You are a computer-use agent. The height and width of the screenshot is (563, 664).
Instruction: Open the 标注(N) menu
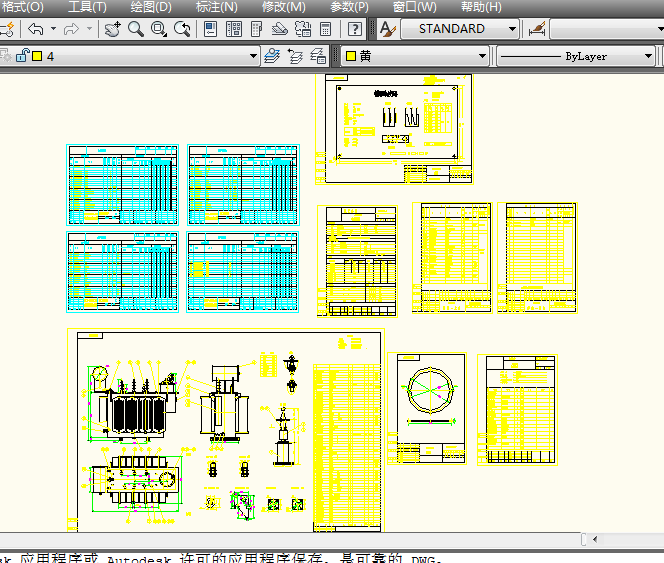click(x=217, y=7)
